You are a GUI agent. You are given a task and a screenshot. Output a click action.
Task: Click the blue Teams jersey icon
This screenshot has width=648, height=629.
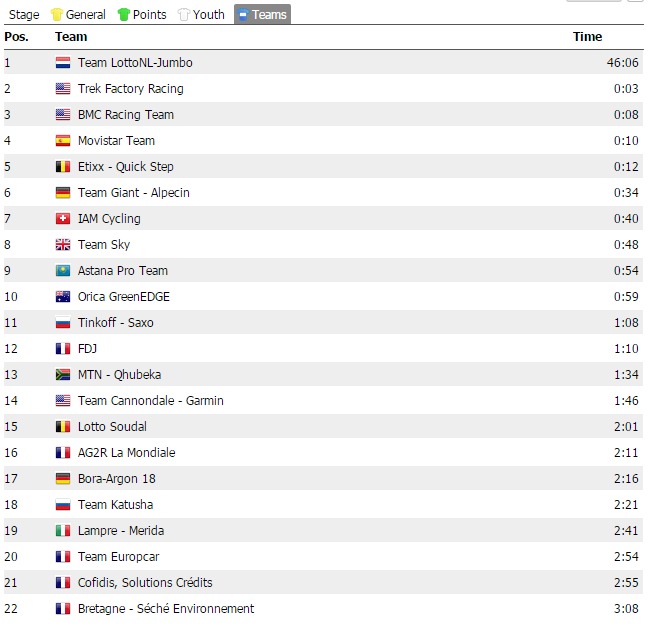[243, 15]
